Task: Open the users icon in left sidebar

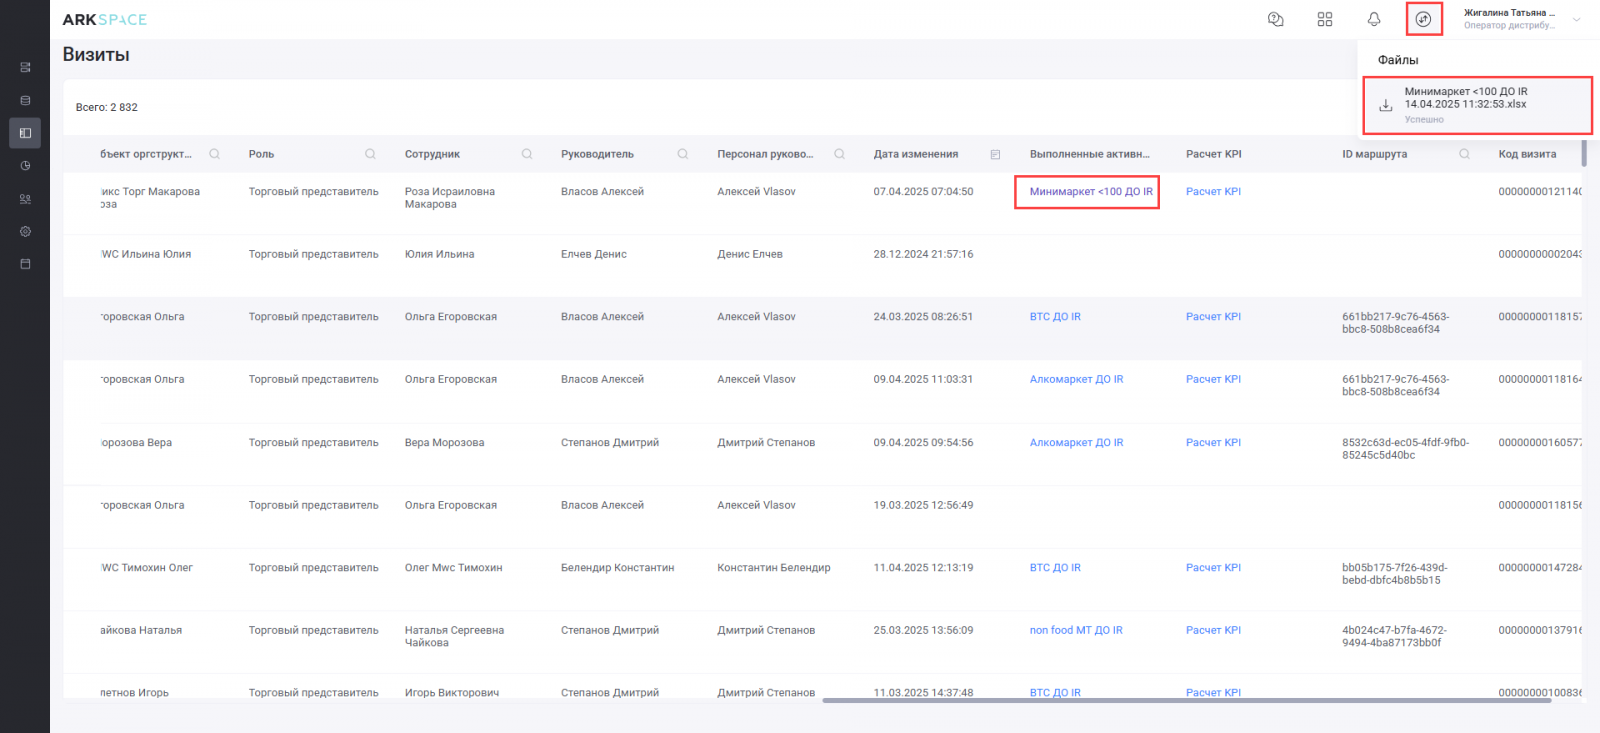Action: (x=25, y=199)
